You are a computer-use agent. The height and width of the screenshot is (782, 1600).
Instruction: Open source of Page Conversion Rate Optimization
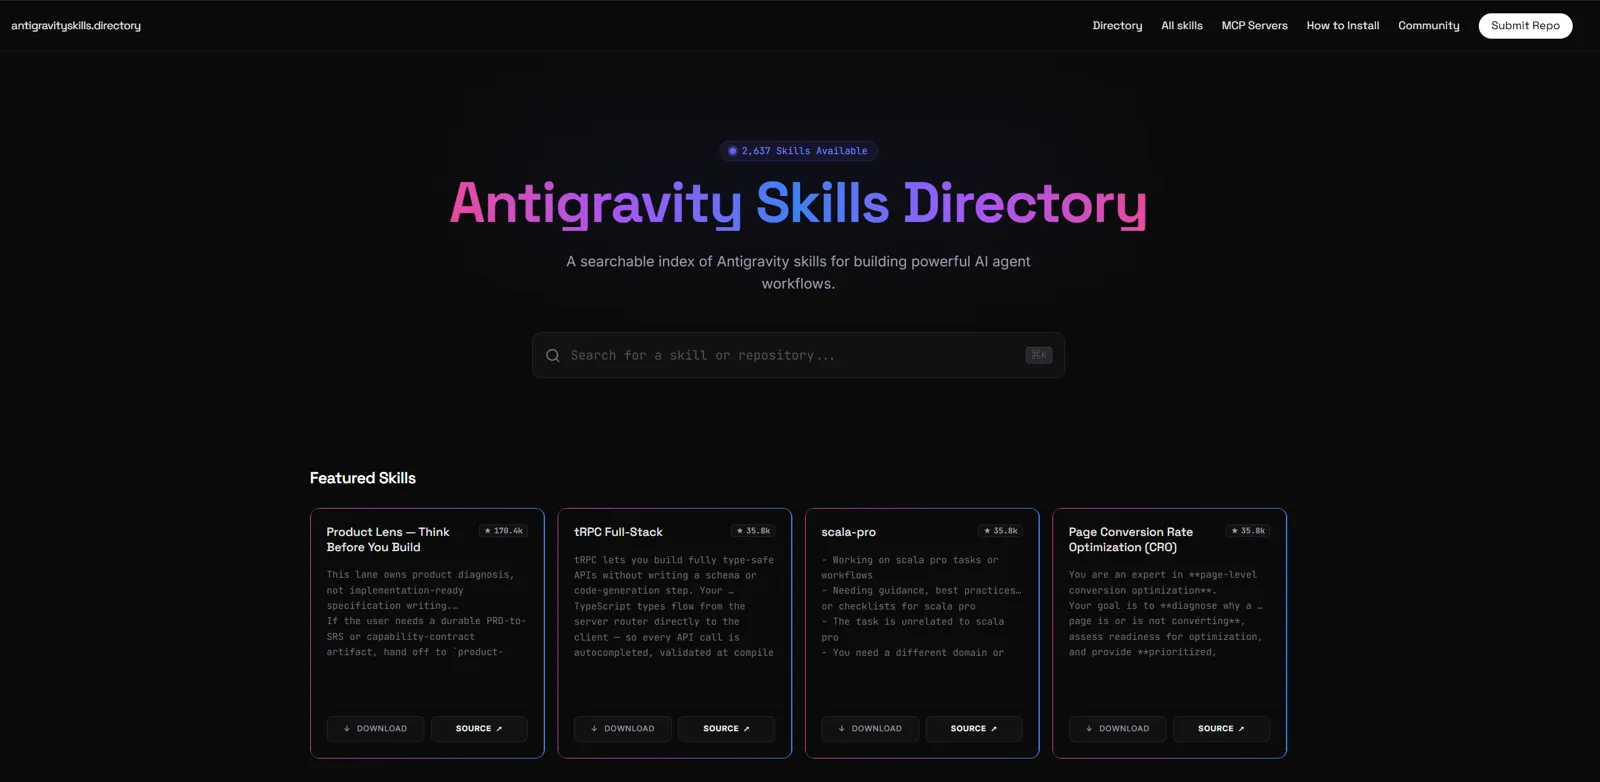click(1221, 729)
